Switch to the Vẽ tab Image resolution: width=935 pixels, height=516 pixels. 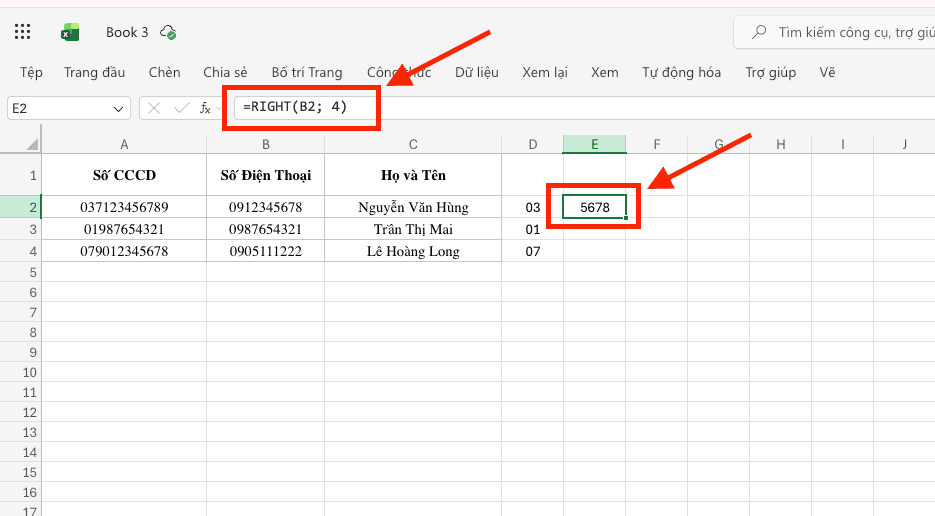click(826, 73)
